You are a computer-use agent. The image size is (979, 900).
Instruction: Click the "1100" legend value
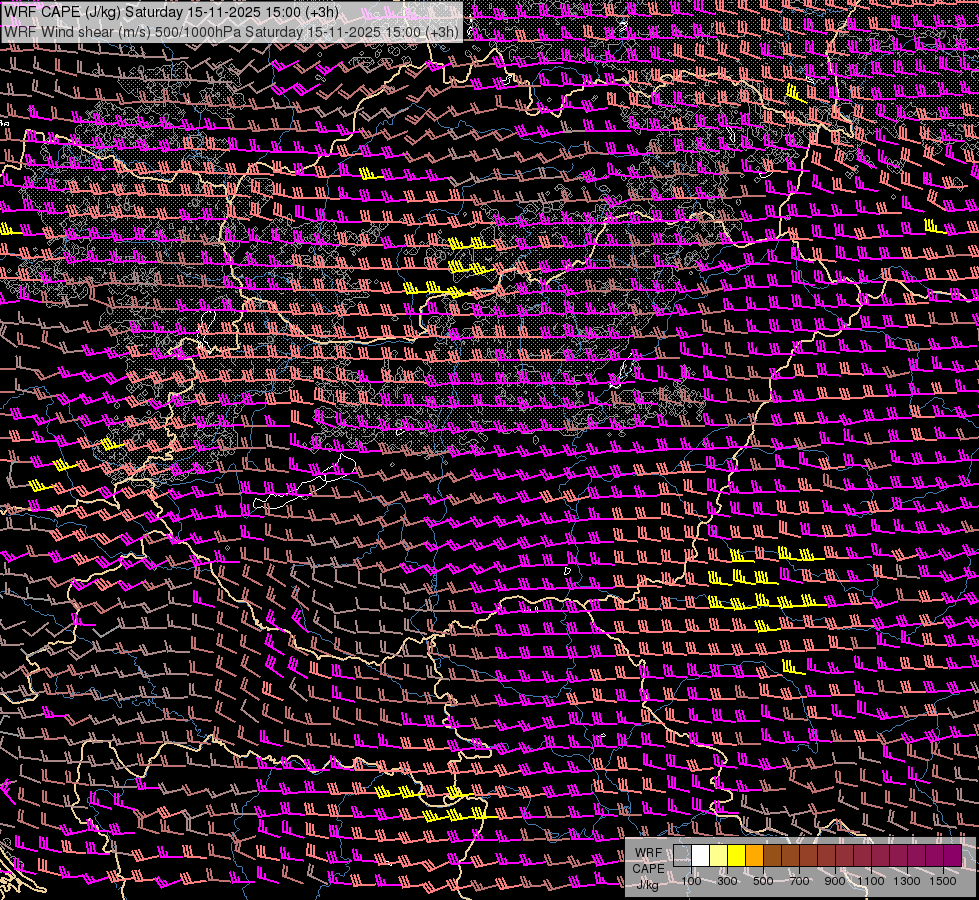click(871, 881)
